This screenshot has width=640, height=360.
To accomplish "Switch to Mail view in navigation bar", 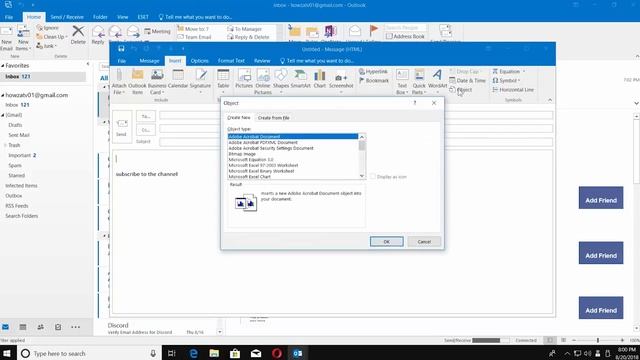I will pyautogui.click(x=6, y=327).
